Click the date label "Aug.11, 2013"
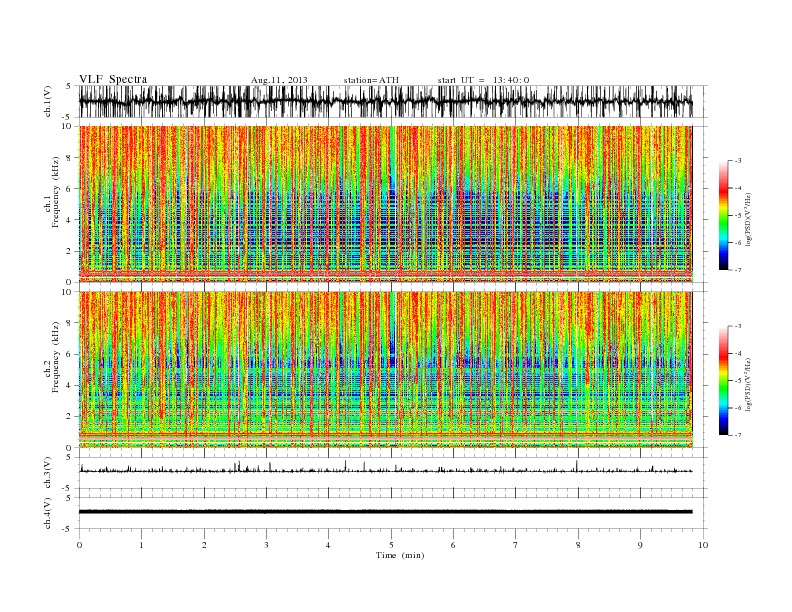 (279, 80)
